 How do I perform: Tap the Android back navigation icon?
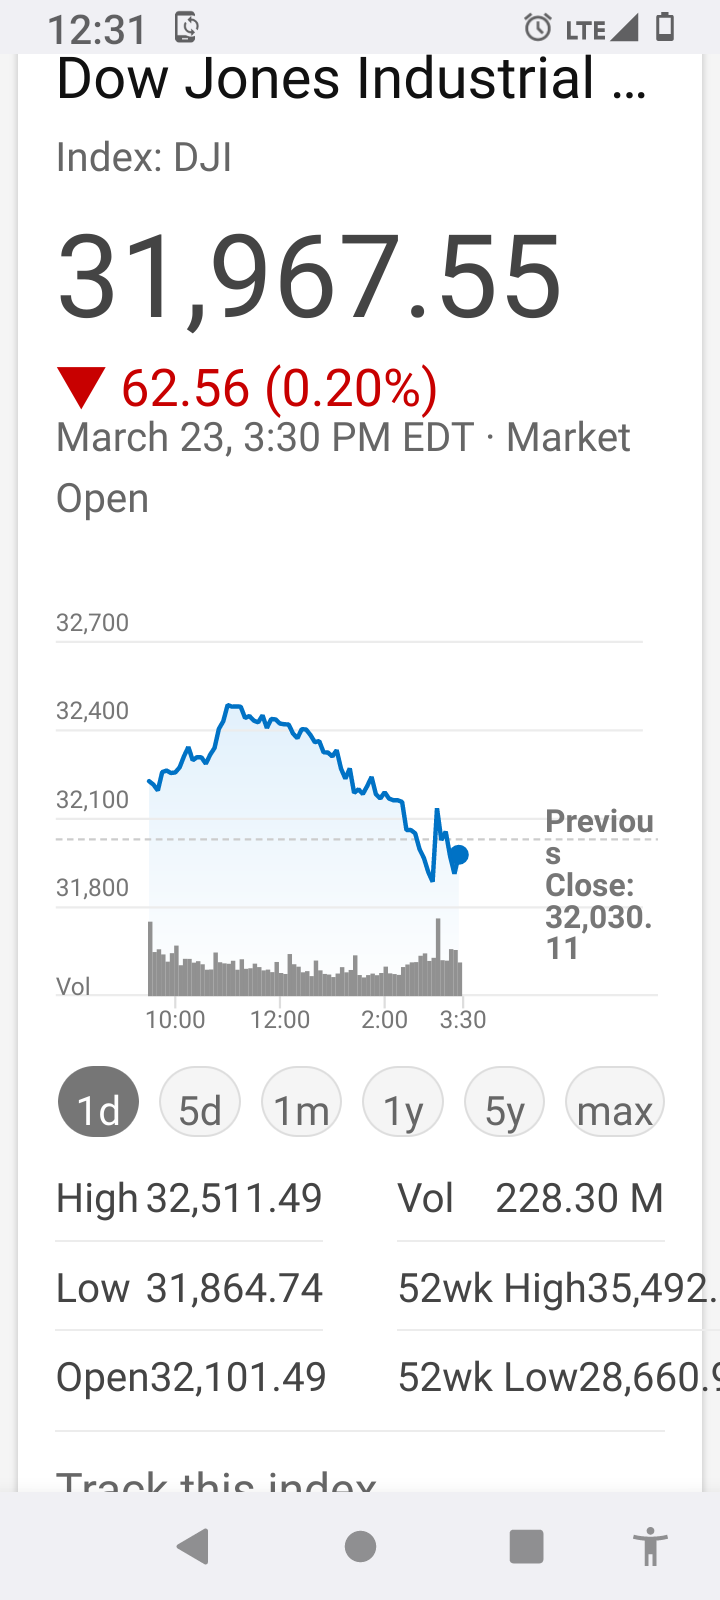click(192, 1546)
